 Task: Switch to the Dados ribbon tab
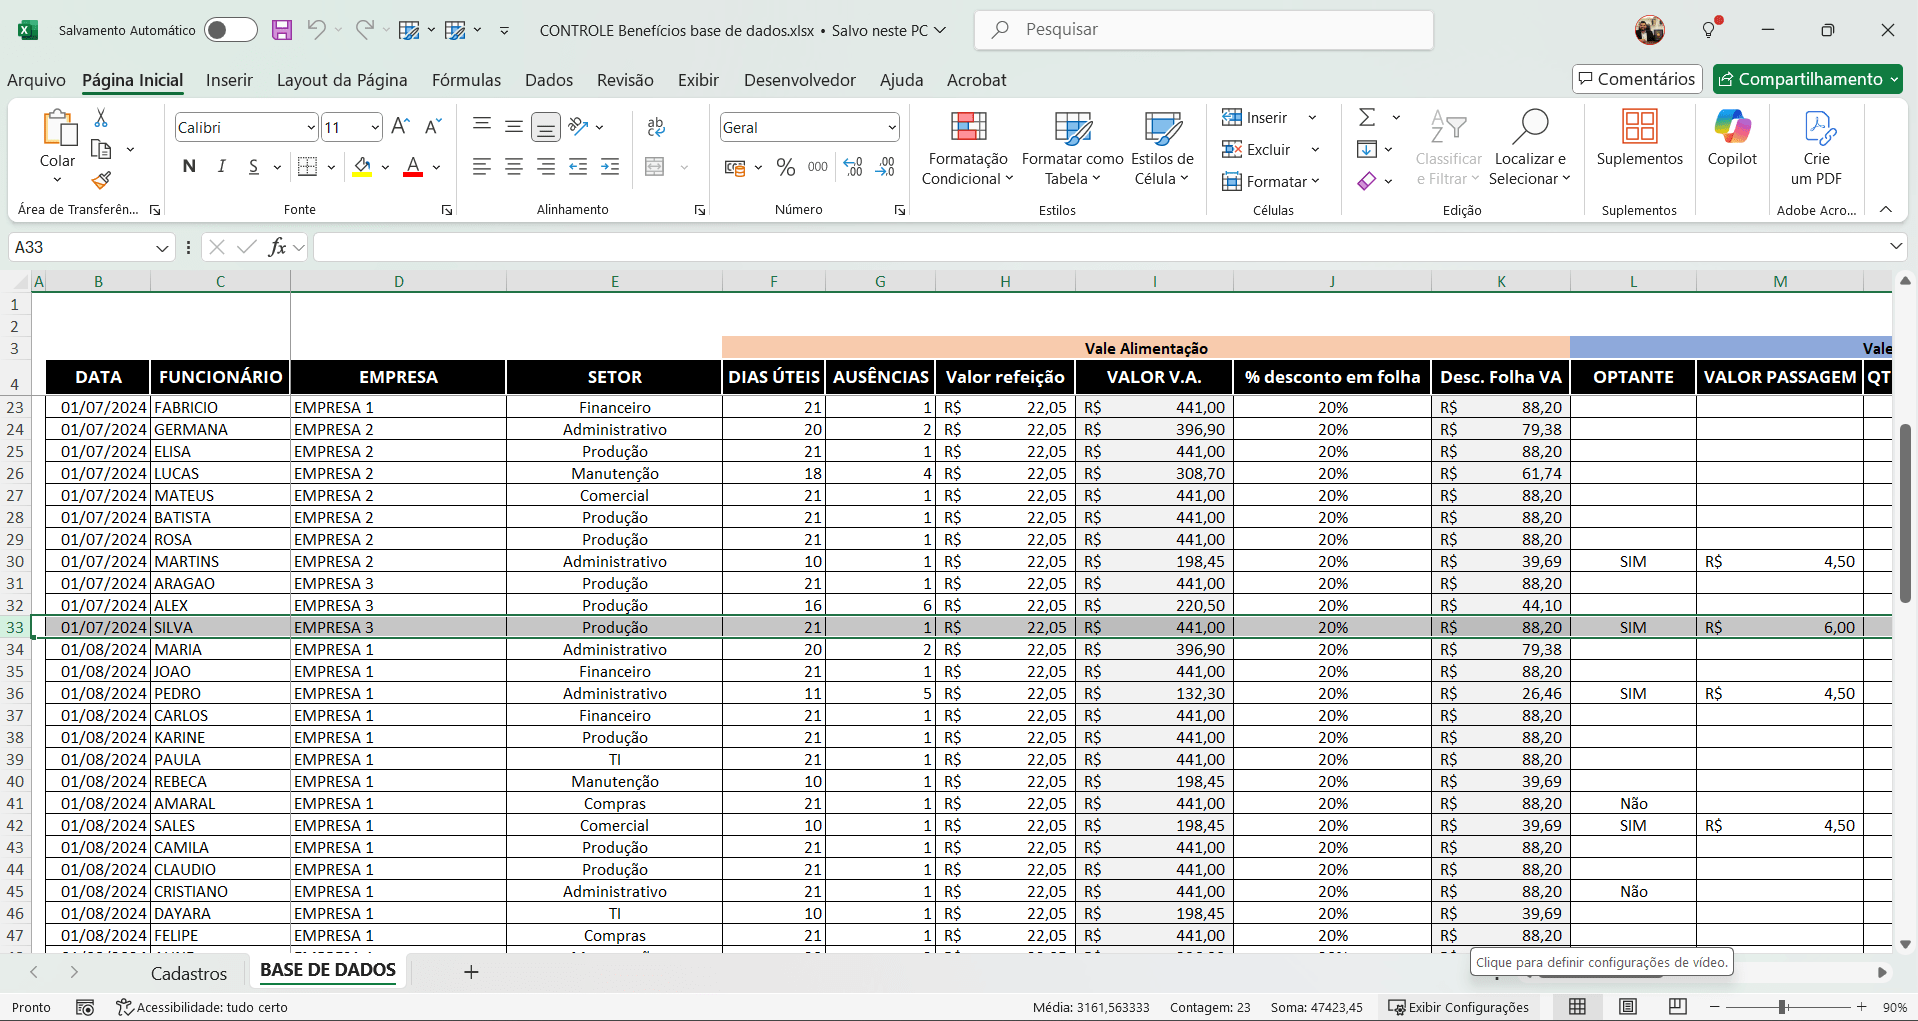point(549,80)
